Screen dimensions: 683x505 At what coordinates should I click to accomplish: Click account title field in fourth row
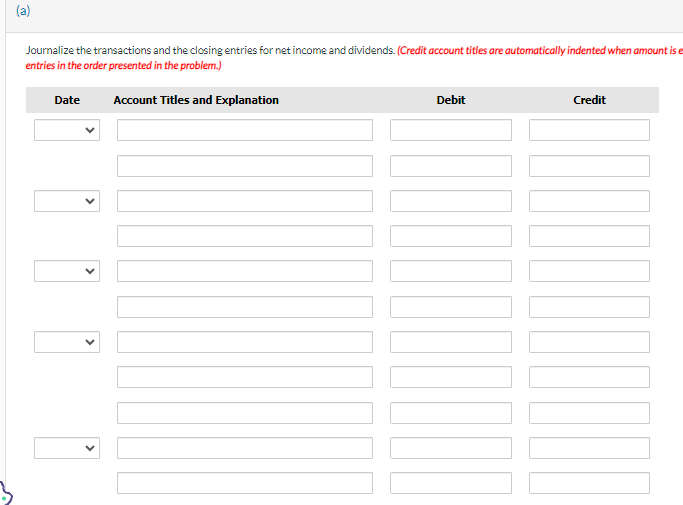[245, 236]
